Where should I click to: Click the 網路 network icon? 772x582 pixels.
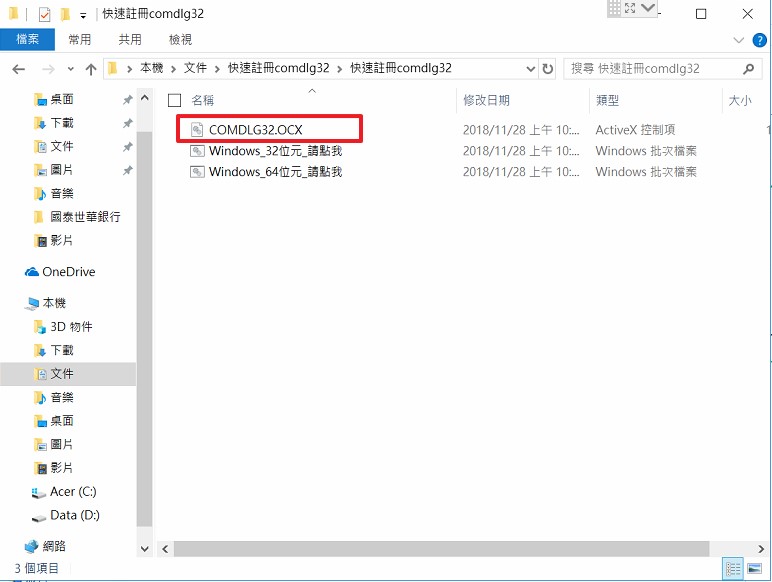point(32,546)
